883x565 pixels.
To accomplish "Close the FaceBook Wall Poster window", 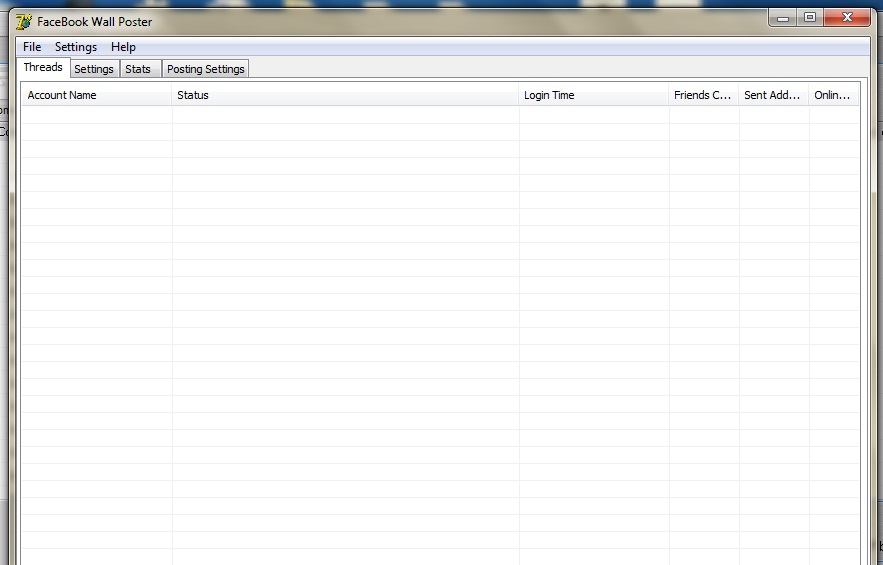I will 846,18.
